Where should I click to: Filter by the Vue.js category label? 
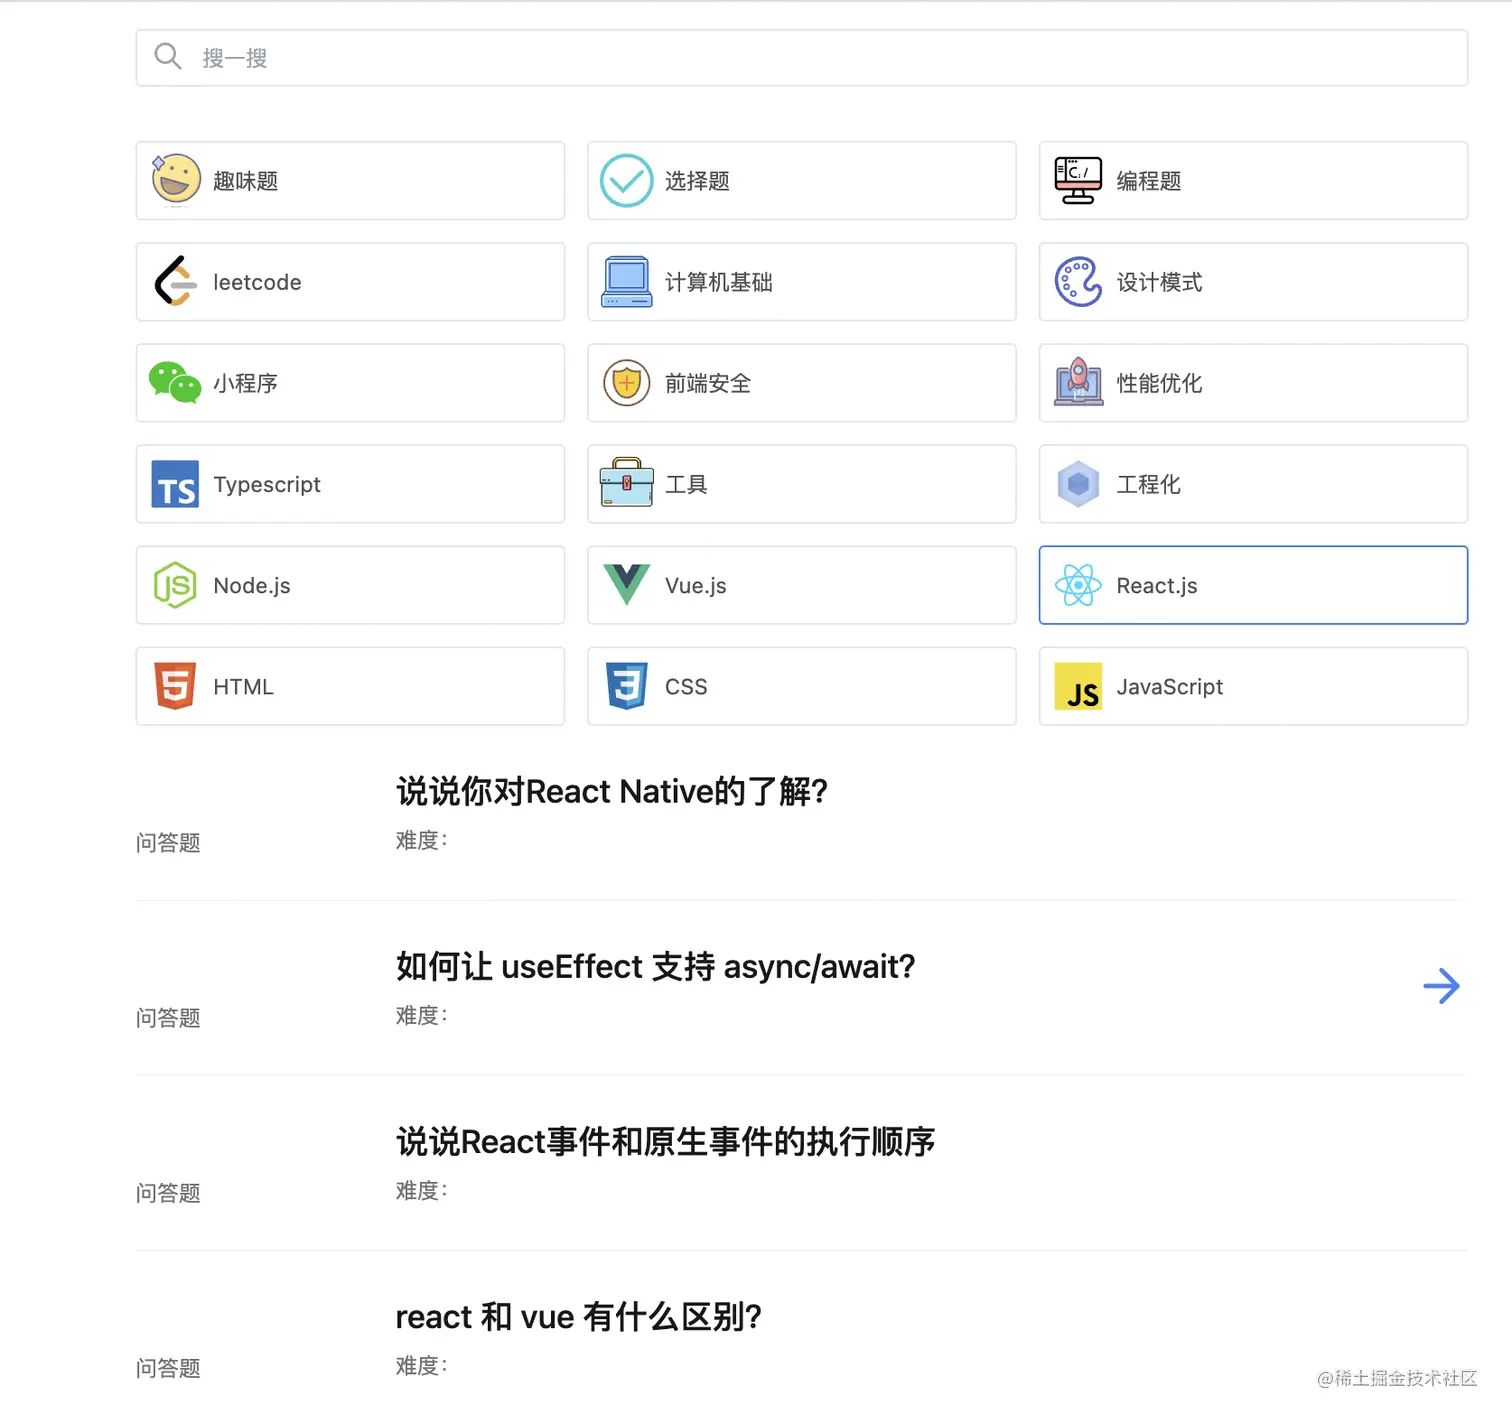click(x=696, y=586)
